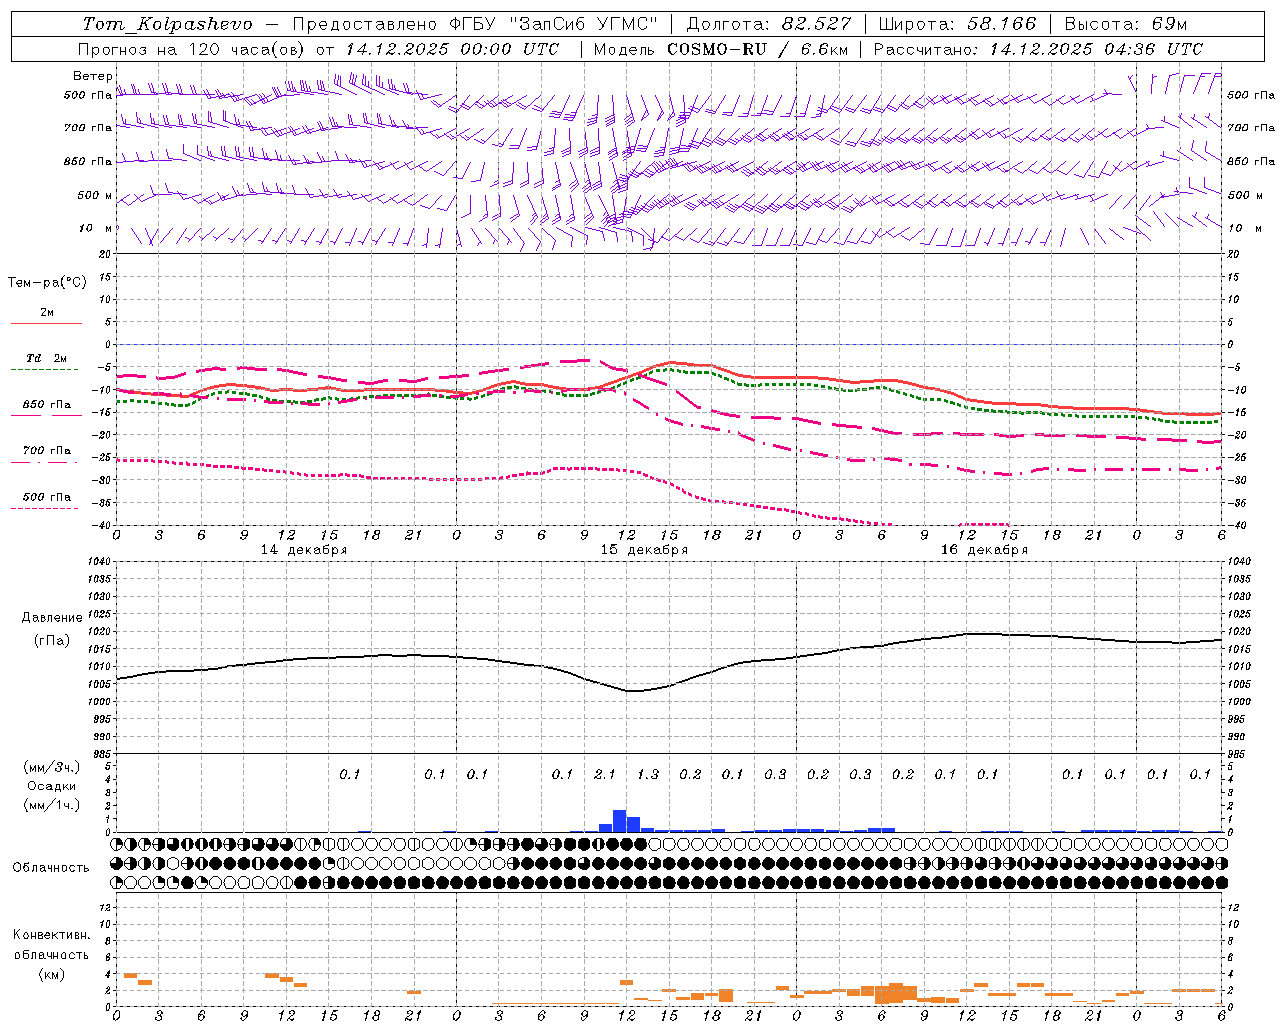
Task: Click the 1.3 precipitation value
Action: [648, 775]
